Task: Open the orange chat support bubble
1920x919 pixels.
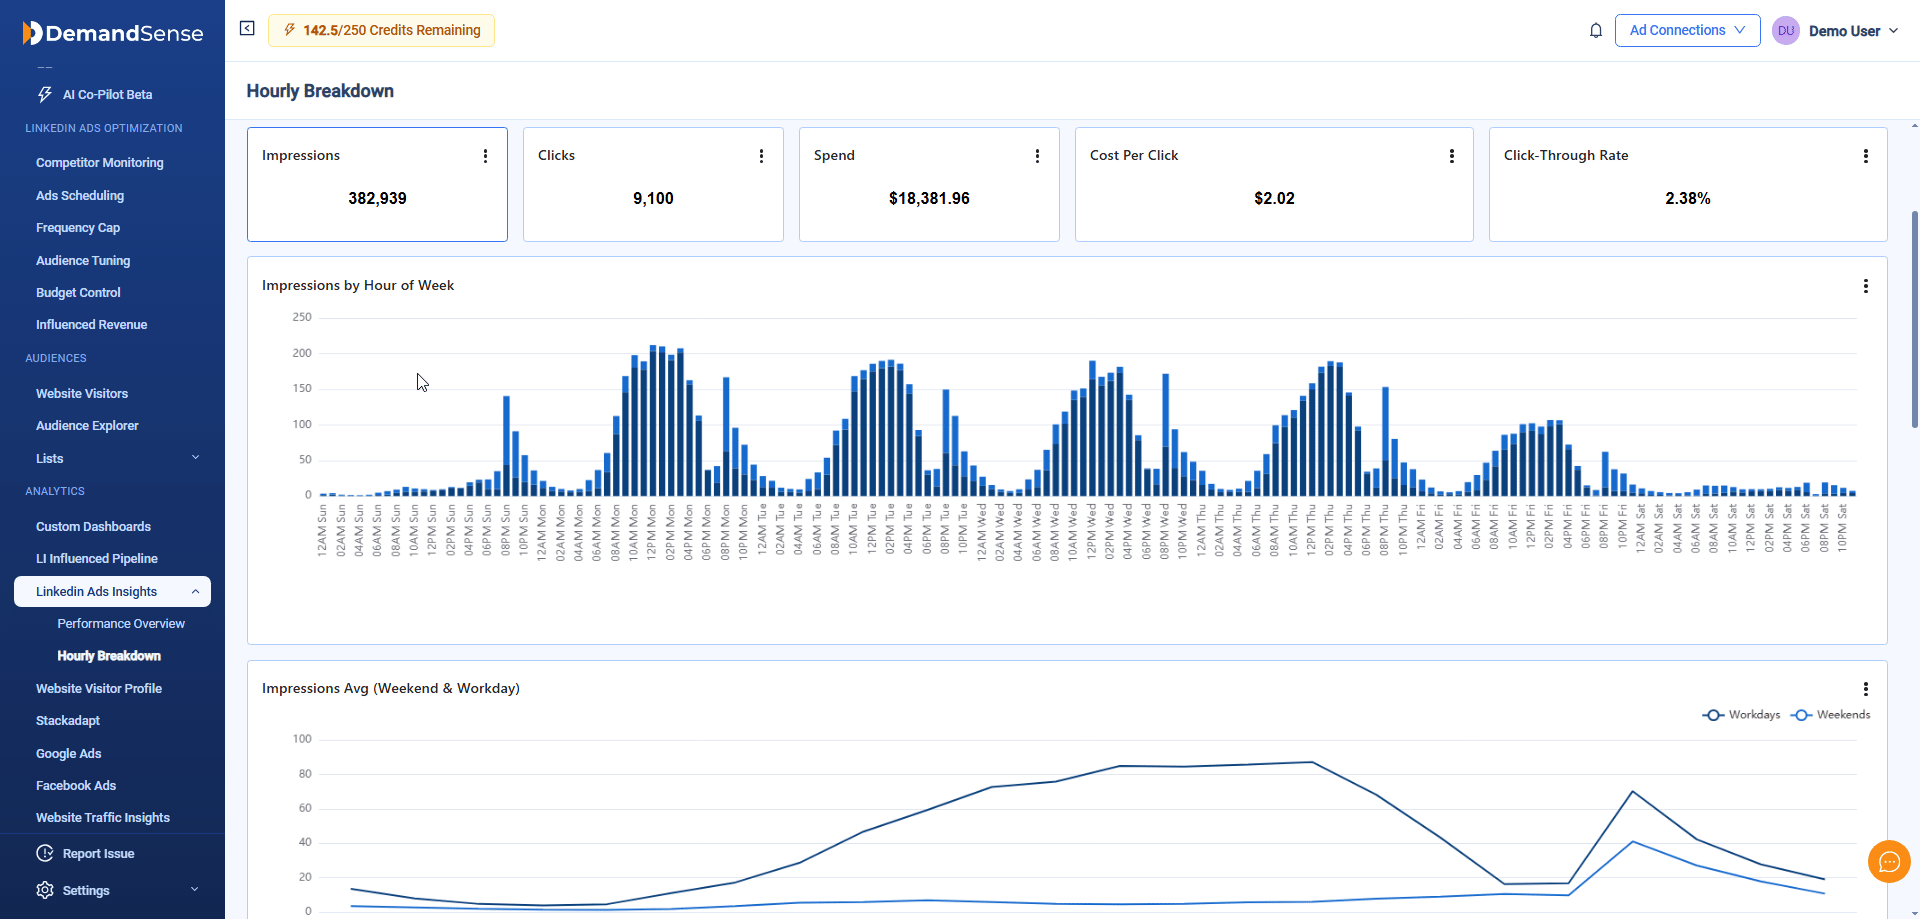Action: pyautogui.click(x=1888, y=861)
